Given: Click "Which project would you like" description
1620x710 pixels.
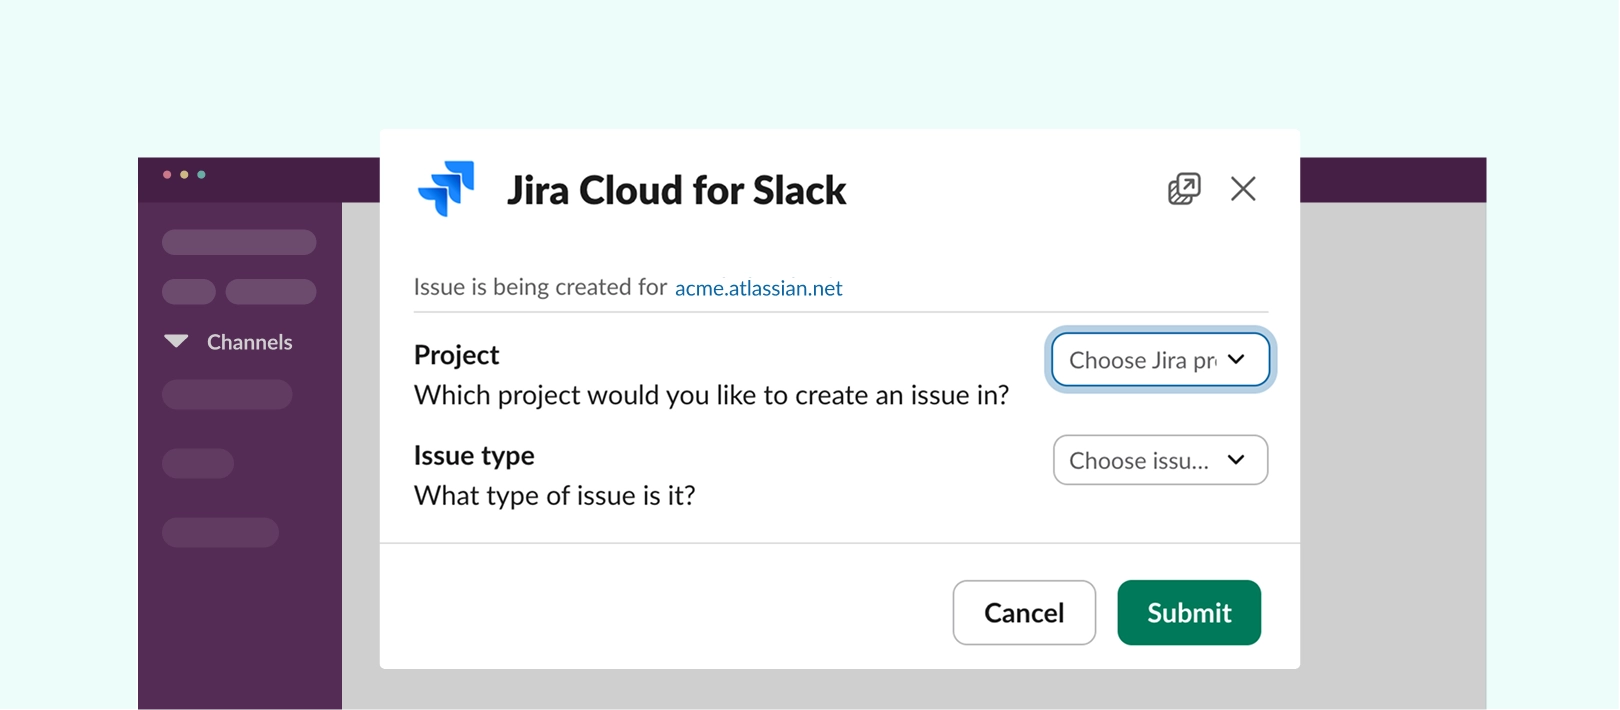Looking at the screenshot, I should click(x=711, y=396).
